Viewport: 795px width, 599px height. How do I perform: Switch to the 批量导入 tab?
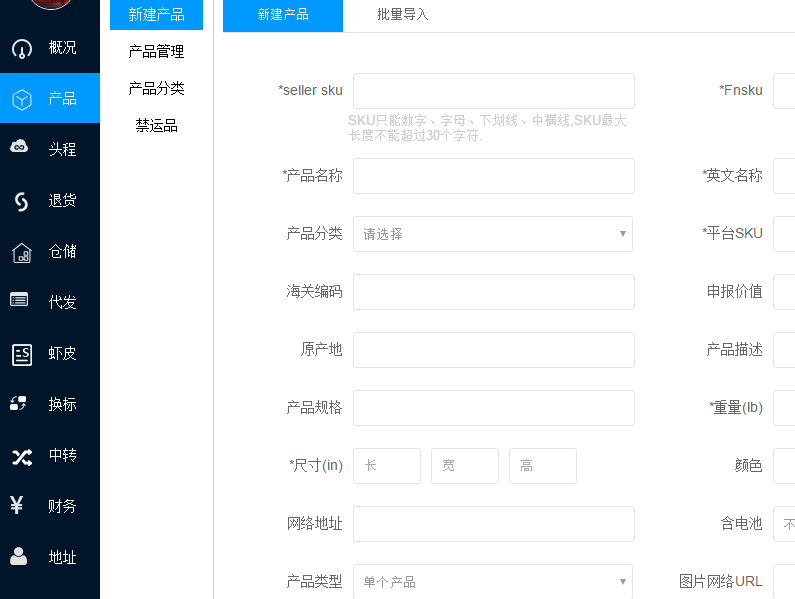[403, 15]
